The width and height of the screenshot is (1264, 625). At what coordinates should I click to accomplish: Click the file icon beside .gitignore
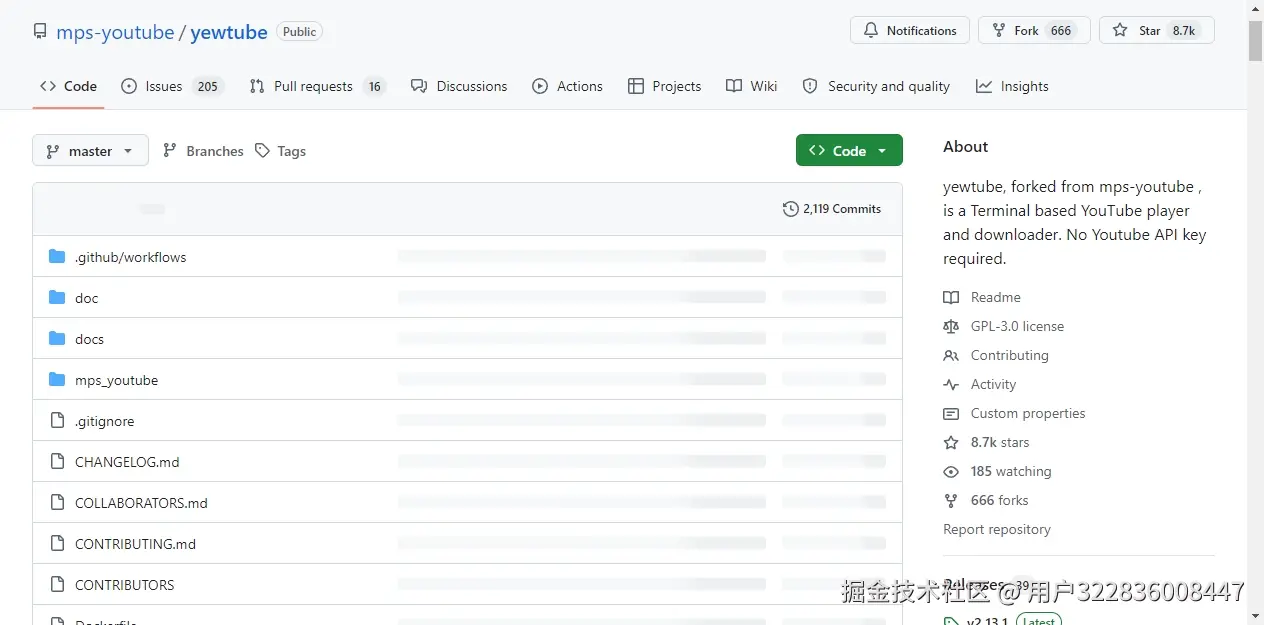point(57,421)
